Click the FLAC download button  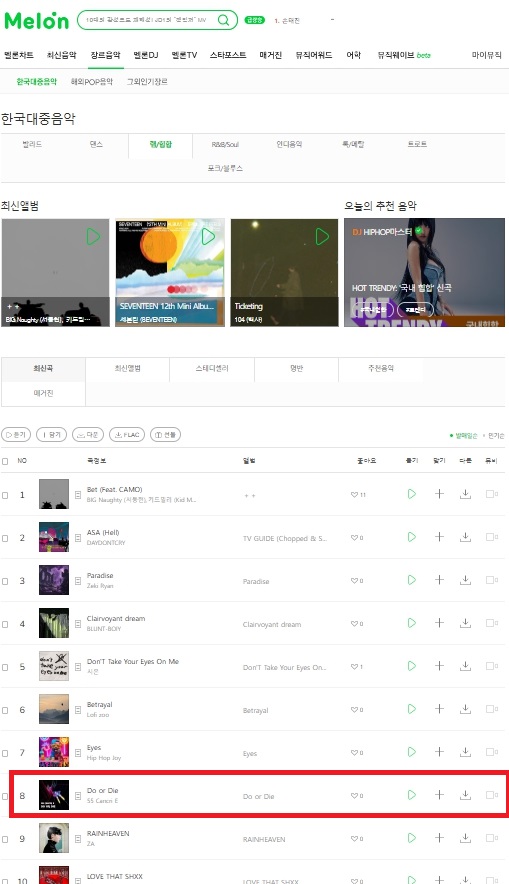(127, 435)
